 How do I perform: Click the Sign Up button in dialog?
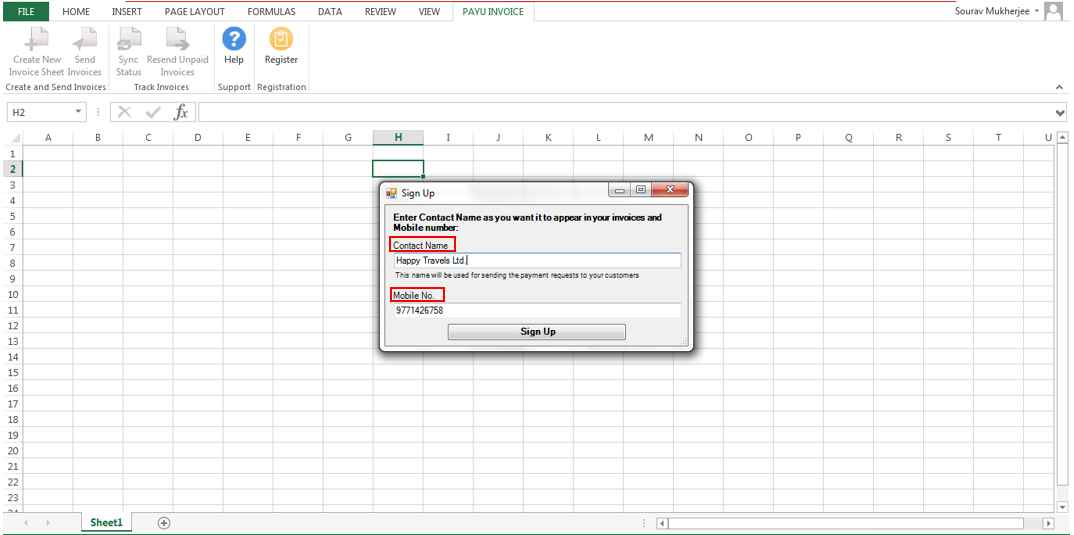click(537, 332)
